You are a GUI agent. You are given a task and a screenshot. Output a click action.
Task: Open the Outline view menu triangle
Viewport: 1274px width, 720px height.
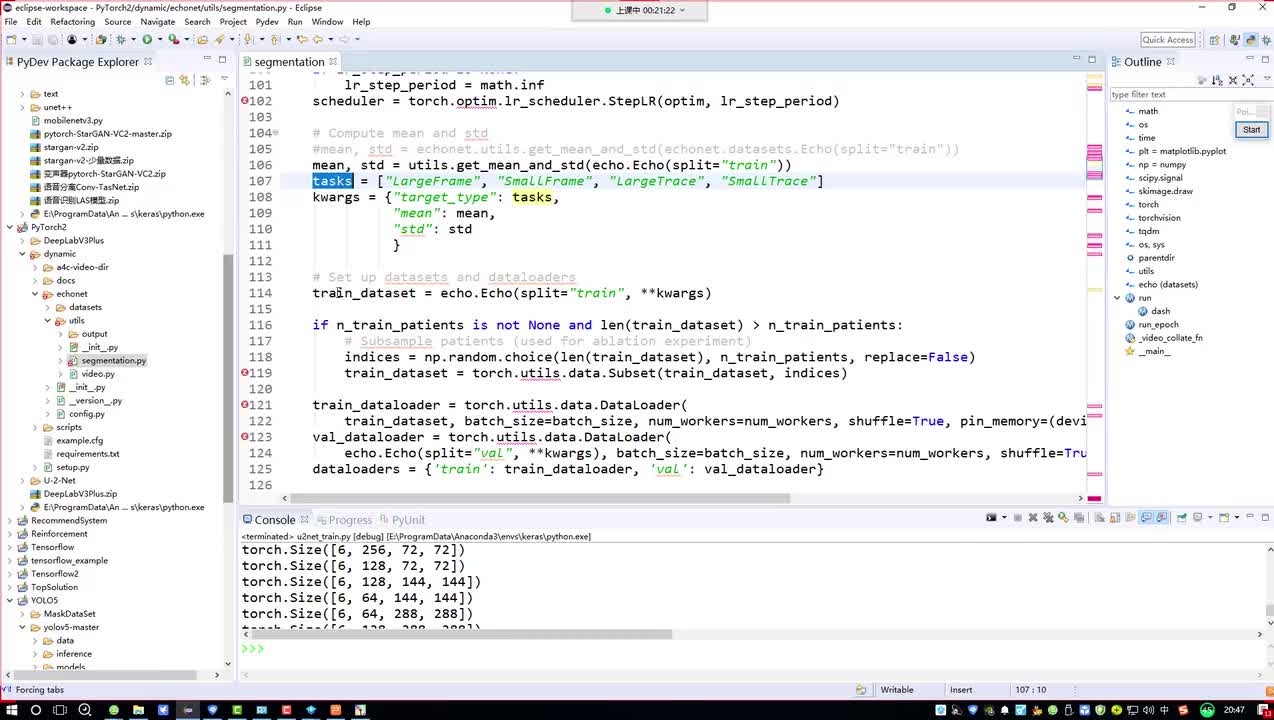click(x=1267, y=79)
